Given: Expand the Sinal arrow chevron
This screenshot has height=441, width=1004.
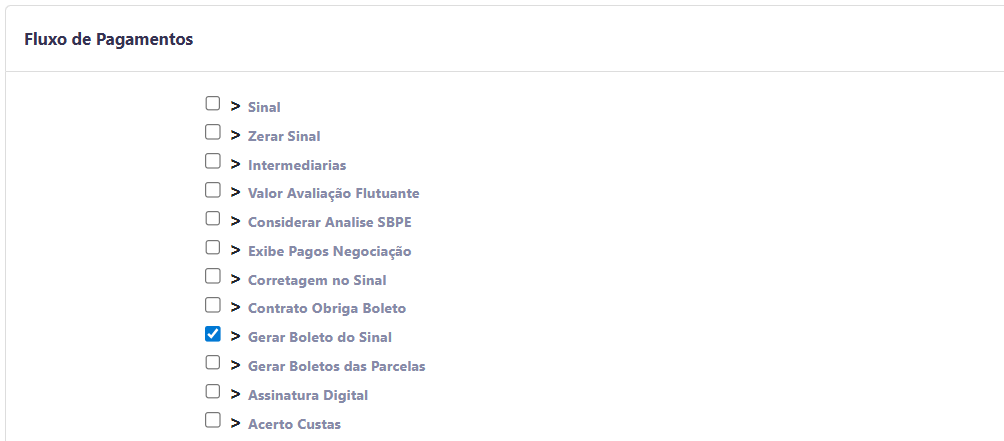Looking at the screenshot, I should 236,105.
